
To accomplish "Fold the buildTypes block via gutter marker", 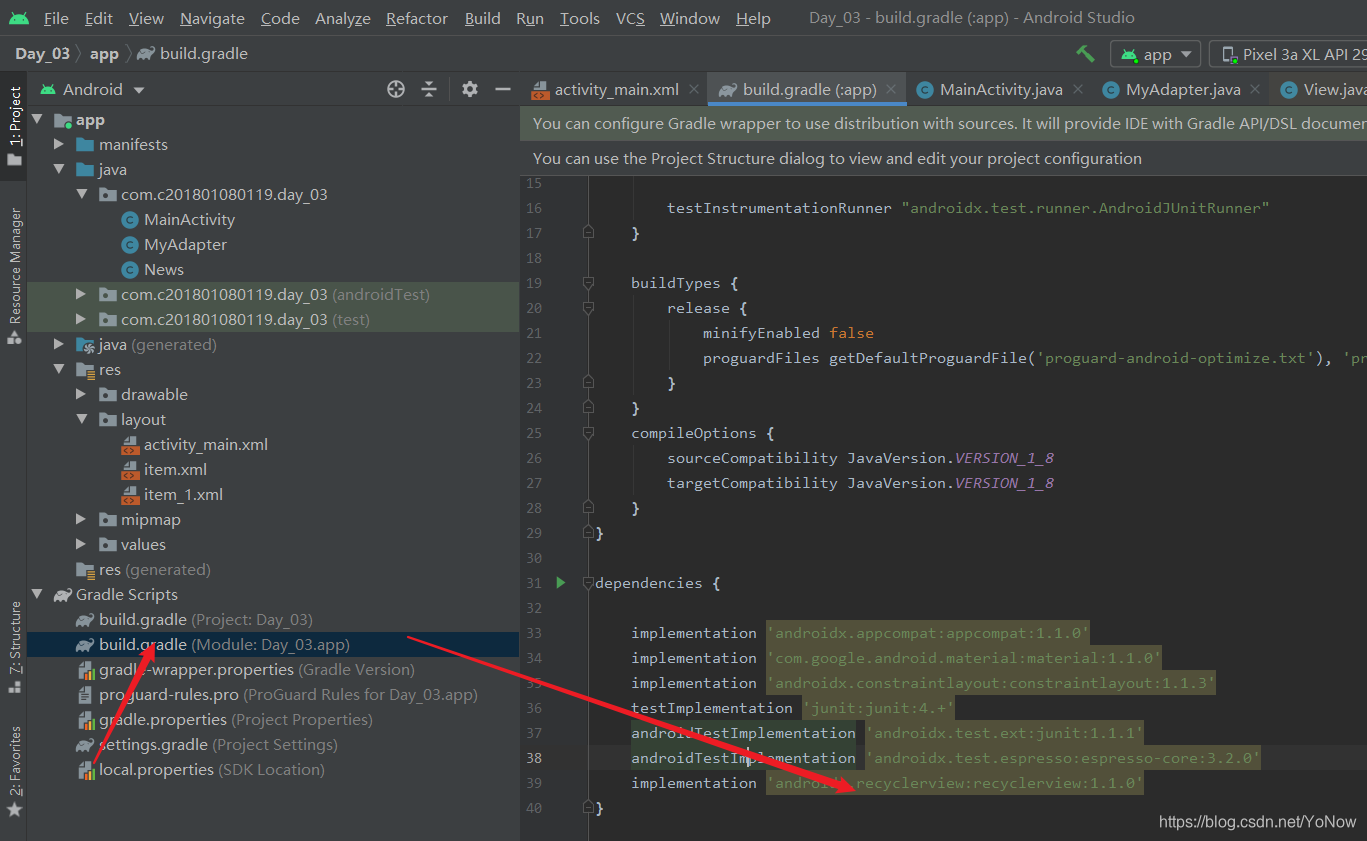I will click(x=588, y=283).
